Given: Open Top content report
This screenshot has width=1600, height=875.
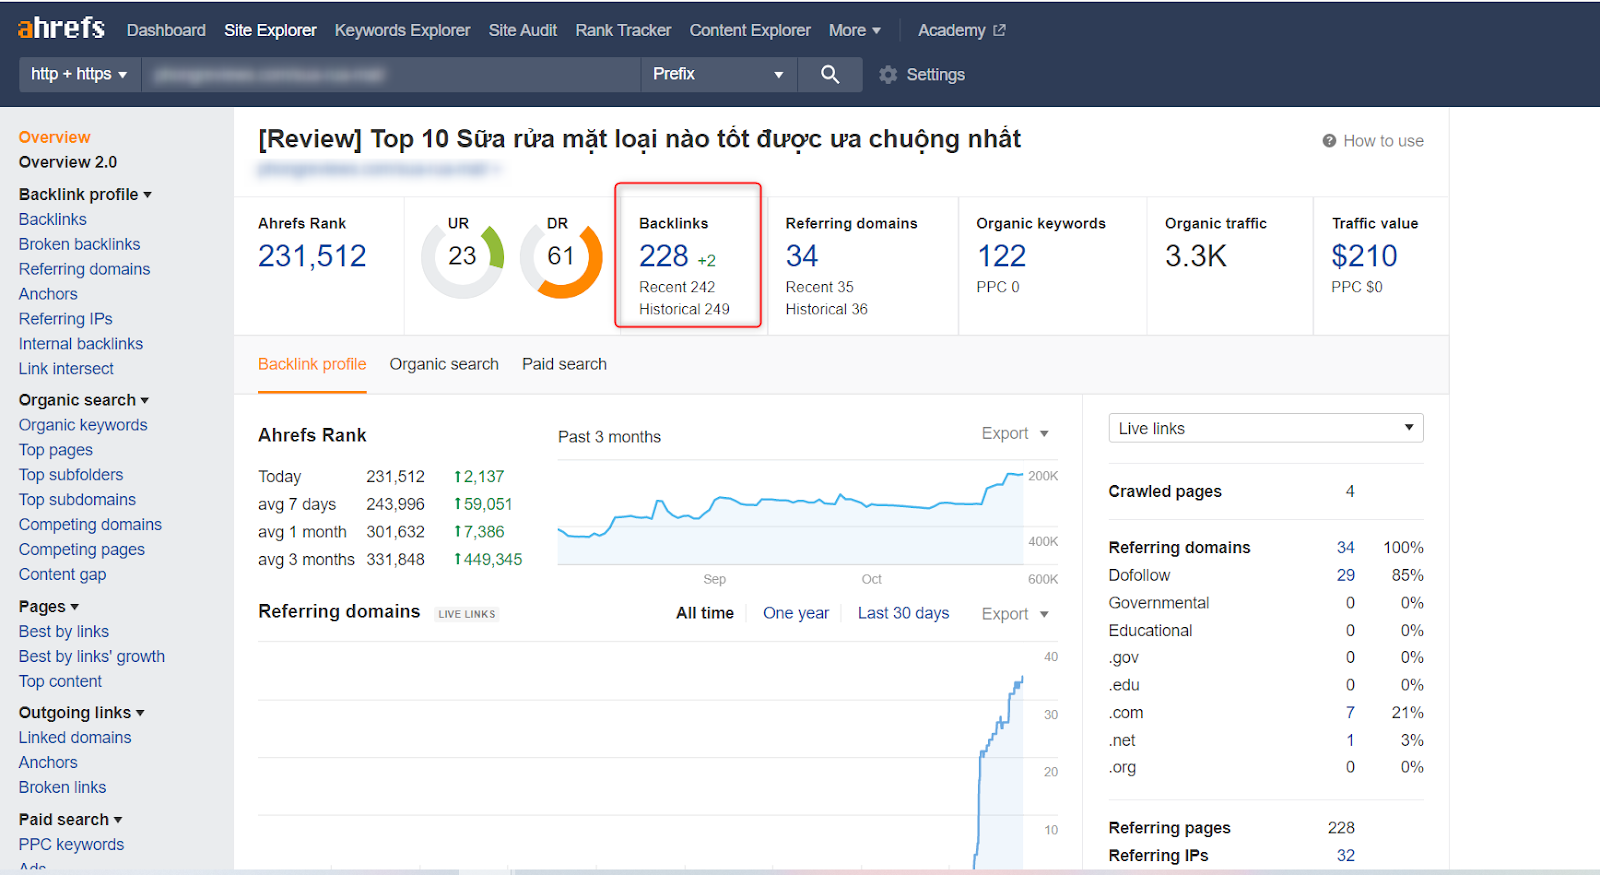Looking at the screenshot, I should coord(60,682).
